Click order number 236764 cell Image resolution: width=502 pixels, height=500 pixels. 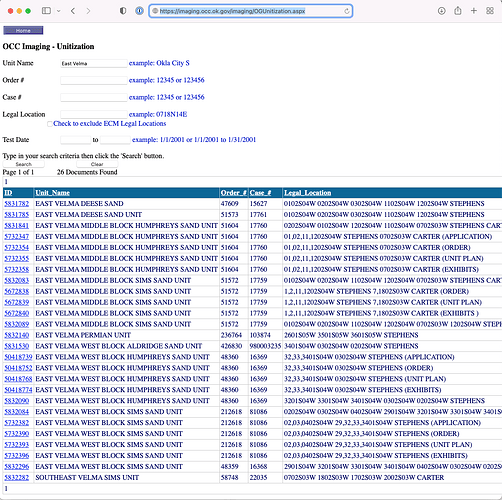(x=234, y=335)
